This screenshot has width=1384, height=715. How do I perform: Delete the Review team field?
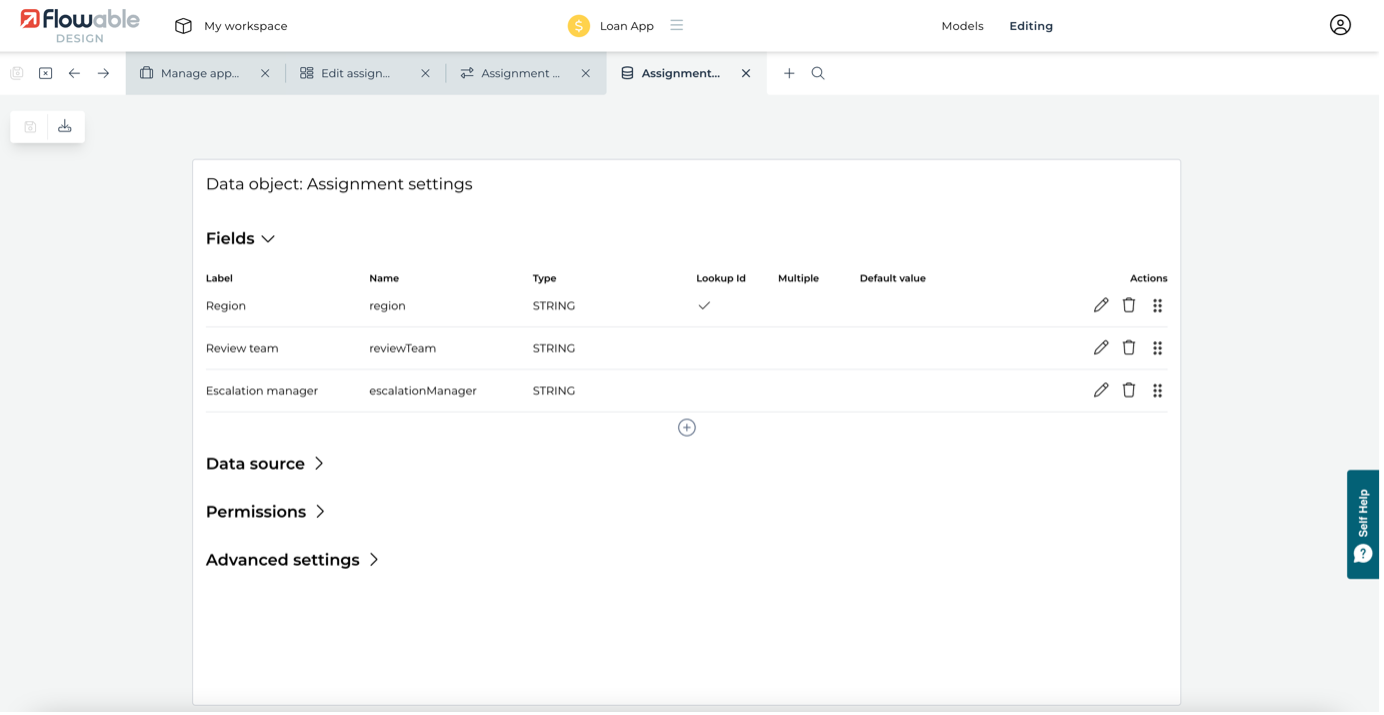(x=1129, y=348)
